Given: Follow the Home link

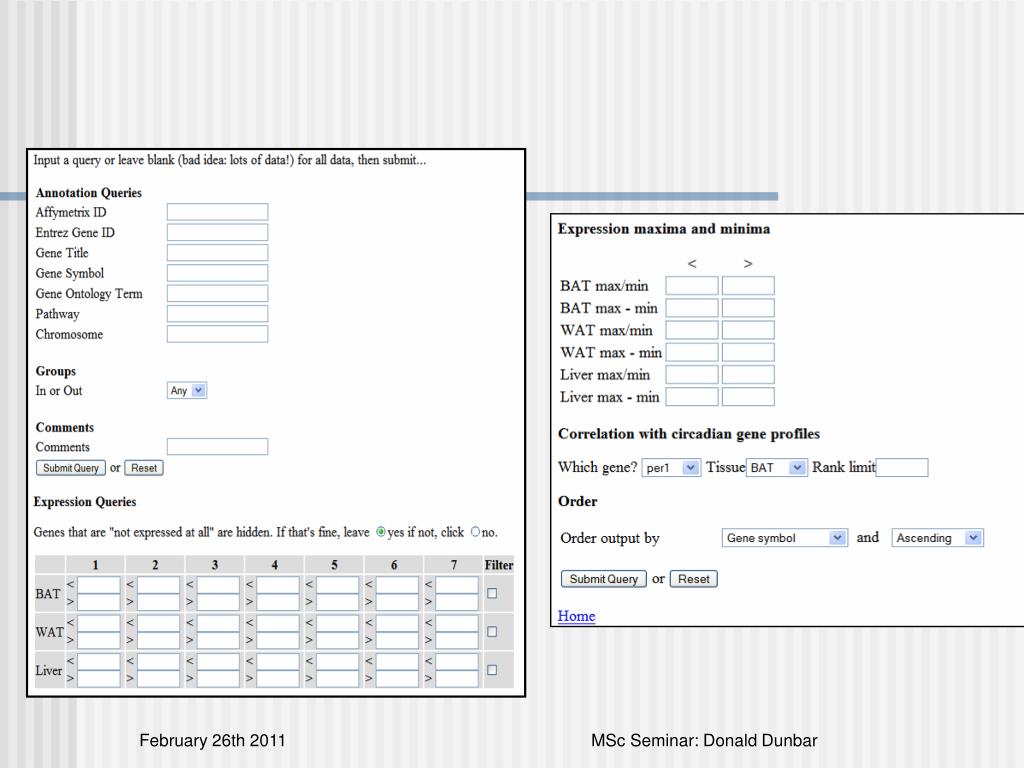Looking at the screenshot, I should pyautogui.click(x=577, y=616).
